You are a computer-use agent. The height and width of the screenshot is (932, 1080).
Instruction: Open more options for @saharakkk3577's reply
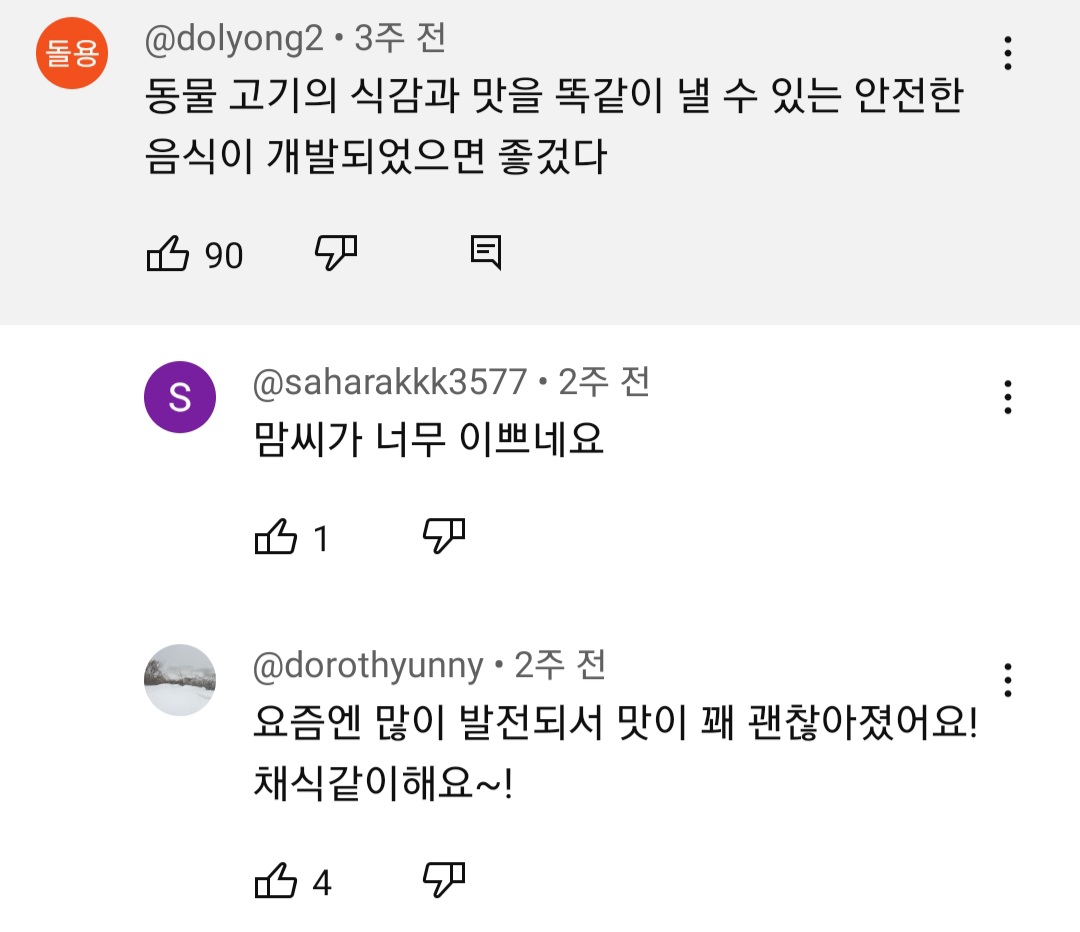[x=1008, y=397]
